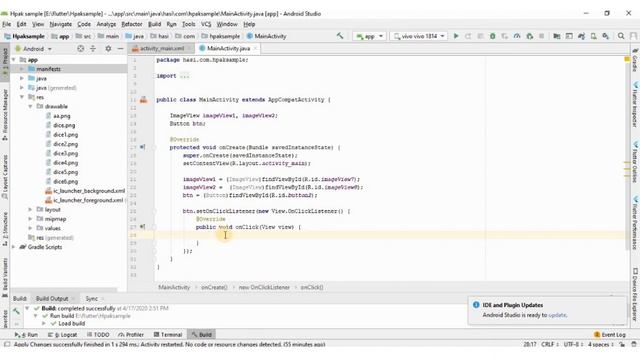Run the app with the green play icon
This screenshot has height=360, width=640.
456,36
